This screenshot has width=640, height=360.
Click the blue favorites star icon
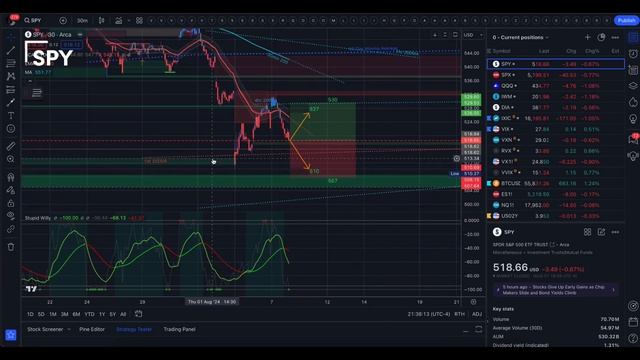[x=11, y=335]
